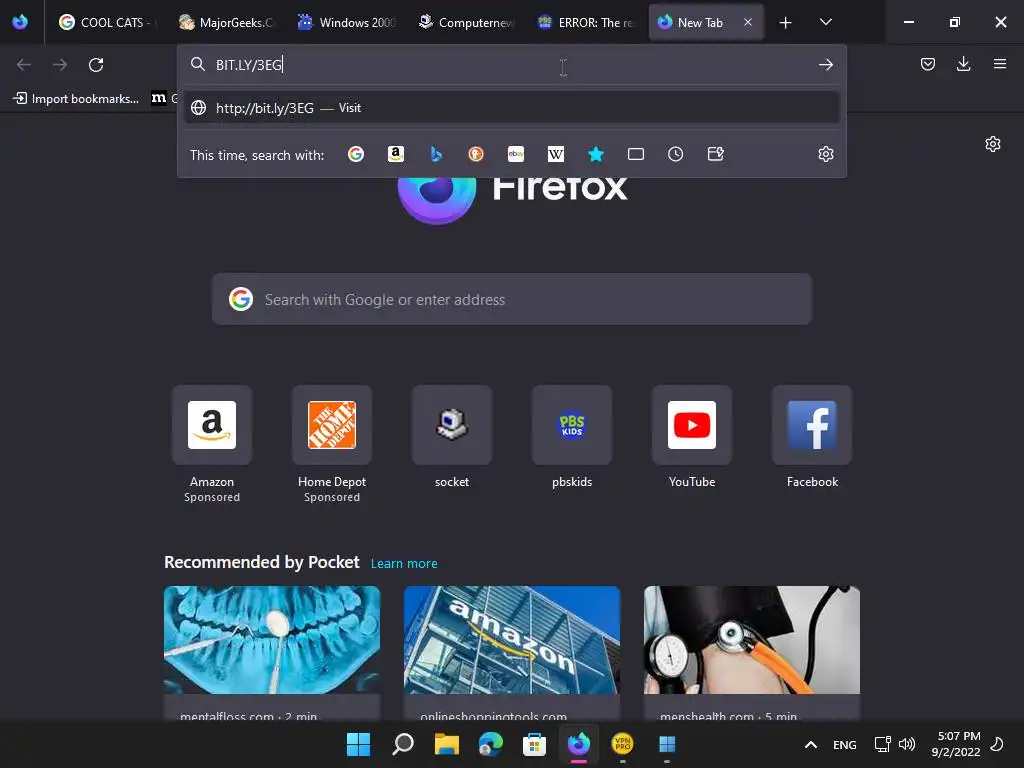Open the volume control in system tray
This screenshot has width=1024, height=768.
click(907, 744)
